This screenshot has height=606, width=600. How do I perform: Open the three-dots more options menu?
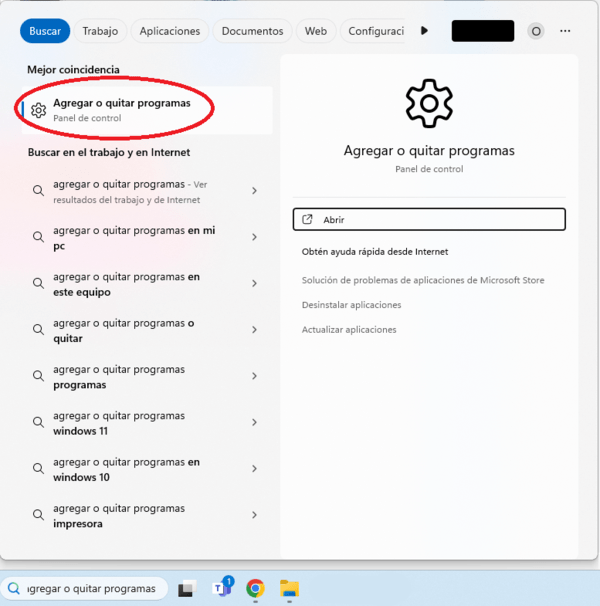[x=565, y=31]
